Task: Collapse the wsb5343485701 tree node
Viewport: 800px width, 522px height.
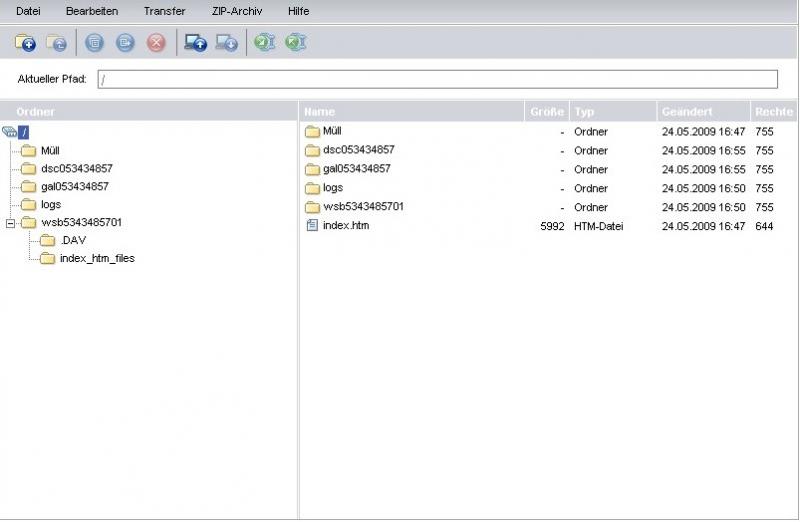Action: 10,222
